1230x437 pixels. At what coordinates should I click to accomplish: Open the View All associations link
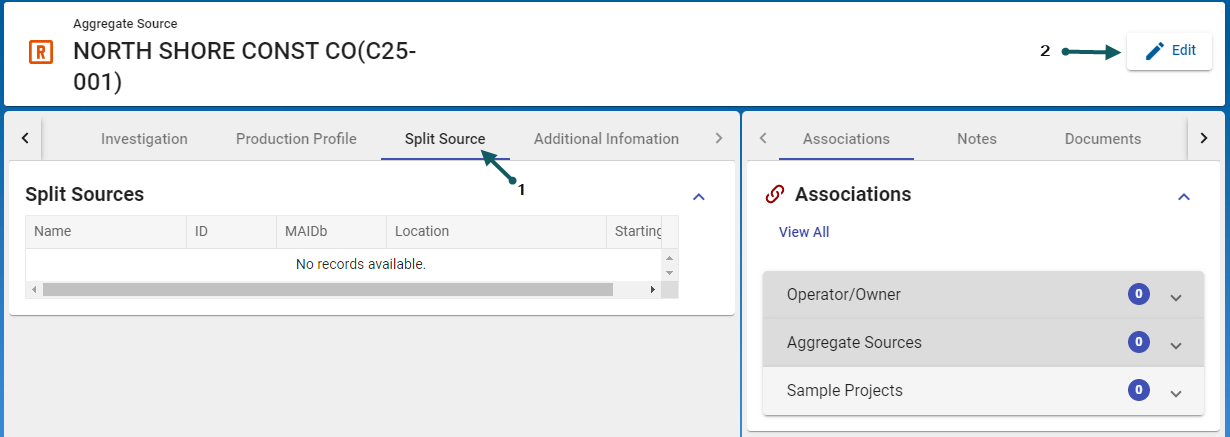[x=804, y=232]
